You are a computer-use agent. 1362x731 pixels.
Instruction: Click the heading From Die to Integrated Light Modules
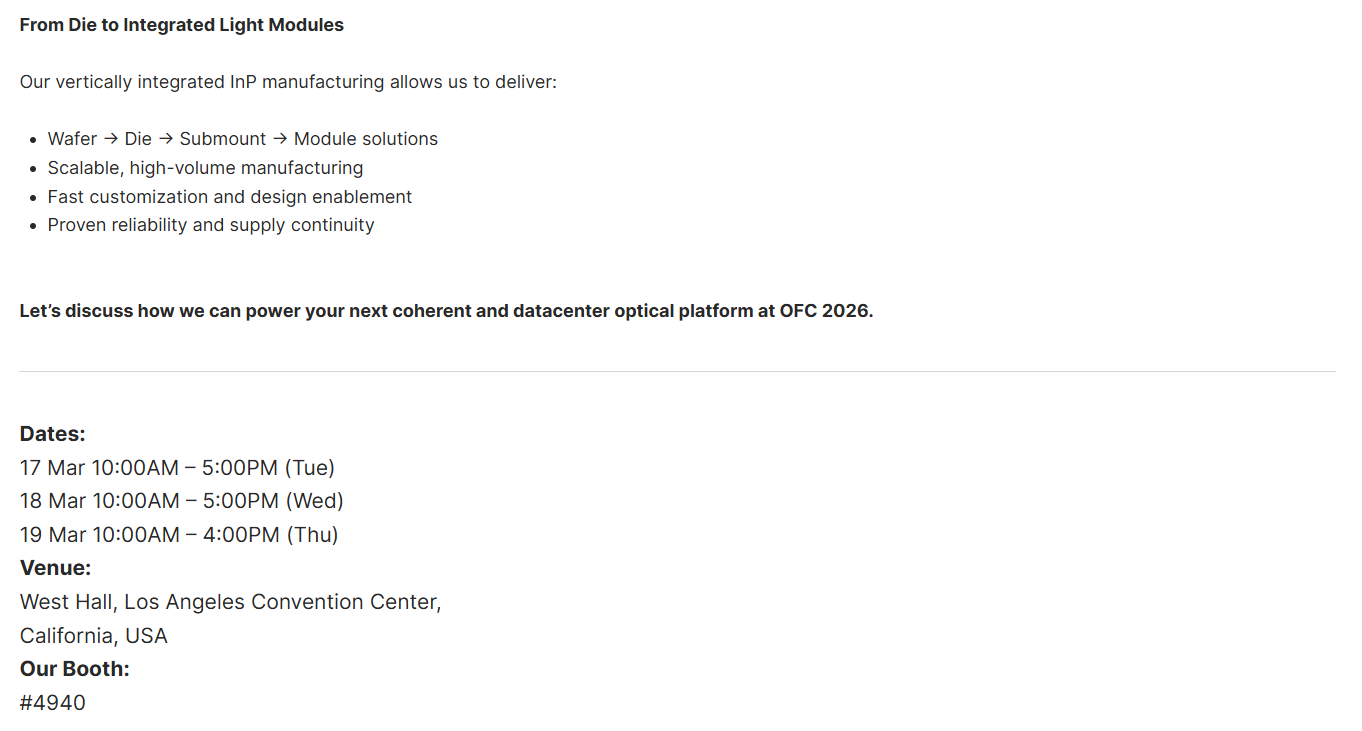[181, 25]
